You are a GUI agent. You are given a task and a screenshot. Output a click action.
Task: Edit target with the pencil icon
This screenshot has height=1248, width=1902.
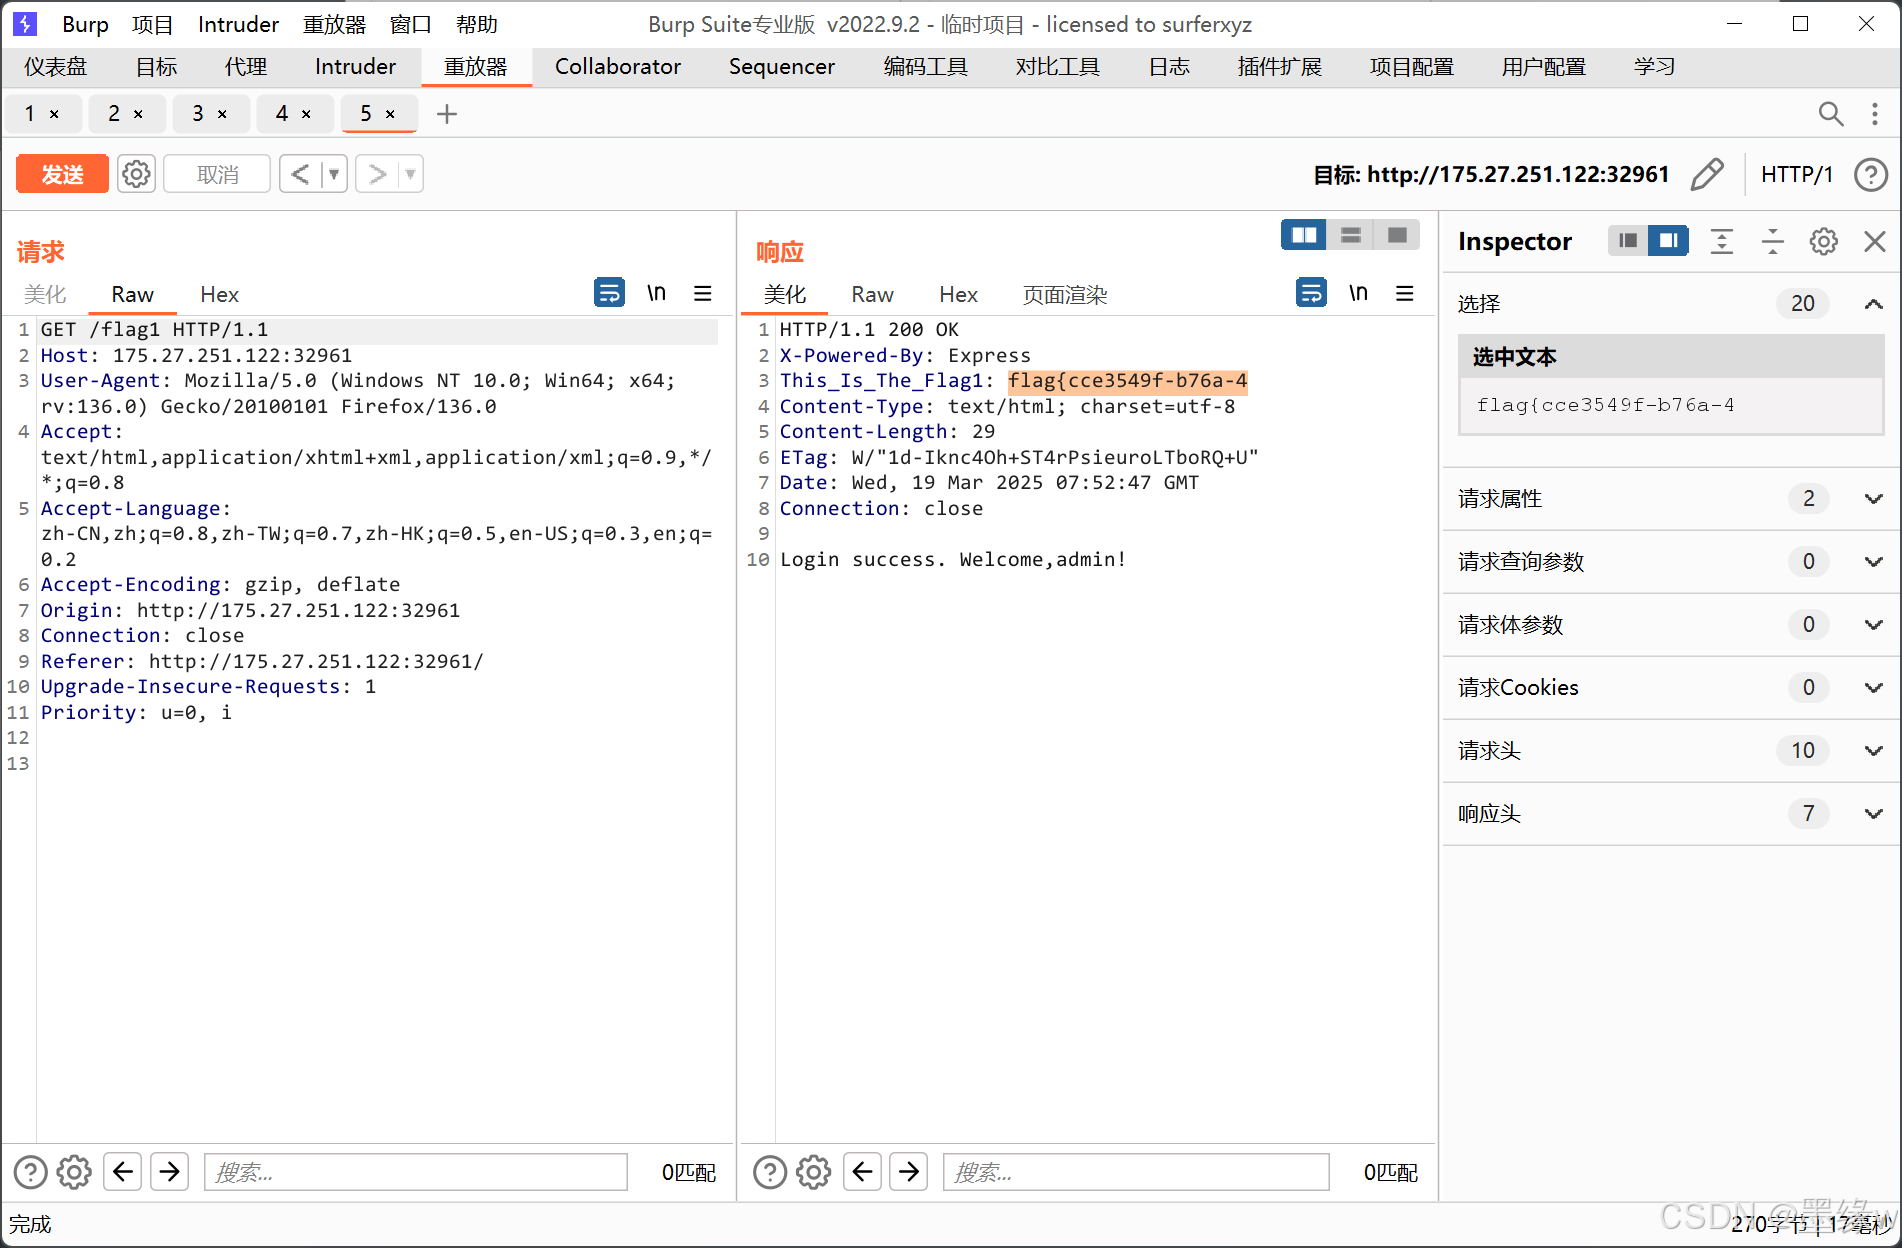pos(1707,174)
